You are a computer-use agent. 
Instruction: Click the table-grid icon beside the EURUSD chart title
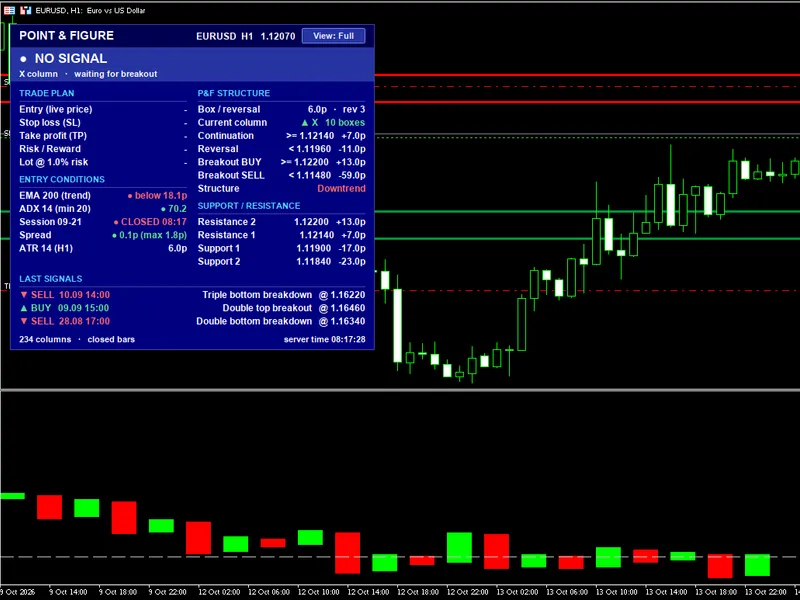click(9, 10)
